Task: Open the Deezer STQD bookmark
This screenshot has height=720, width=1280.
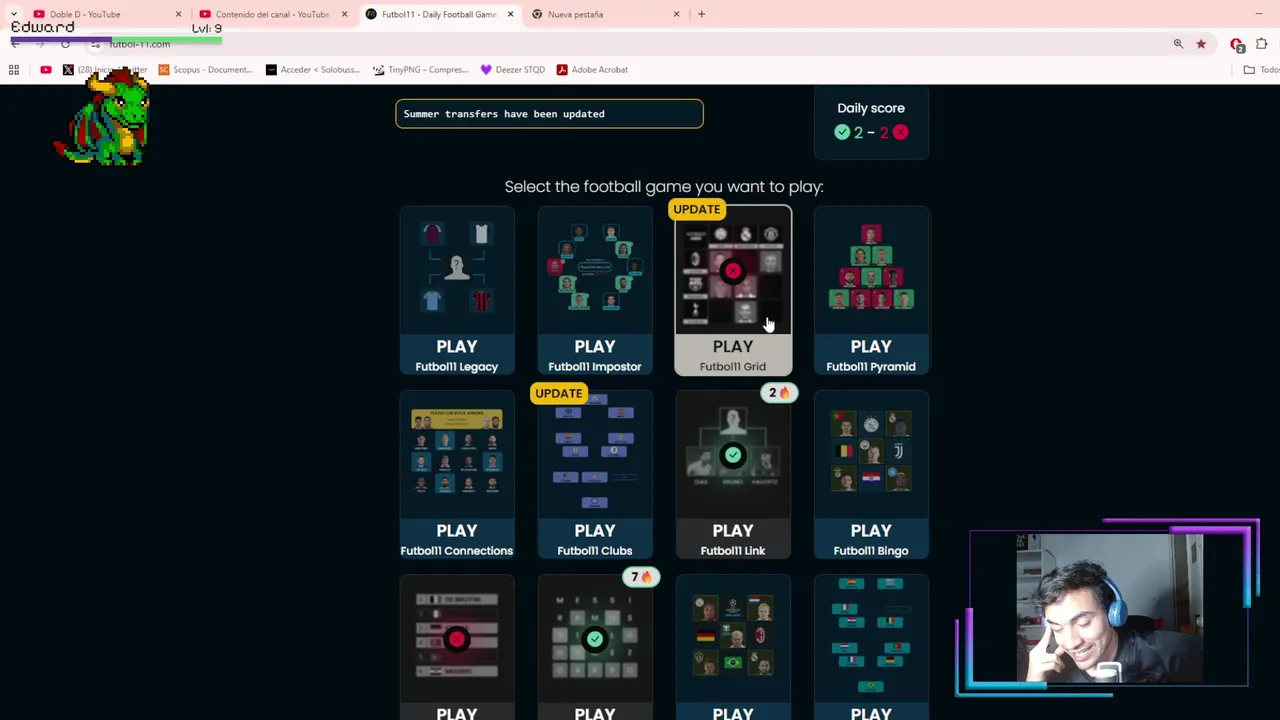Action: pyautogui.click(x=512, y=70)
